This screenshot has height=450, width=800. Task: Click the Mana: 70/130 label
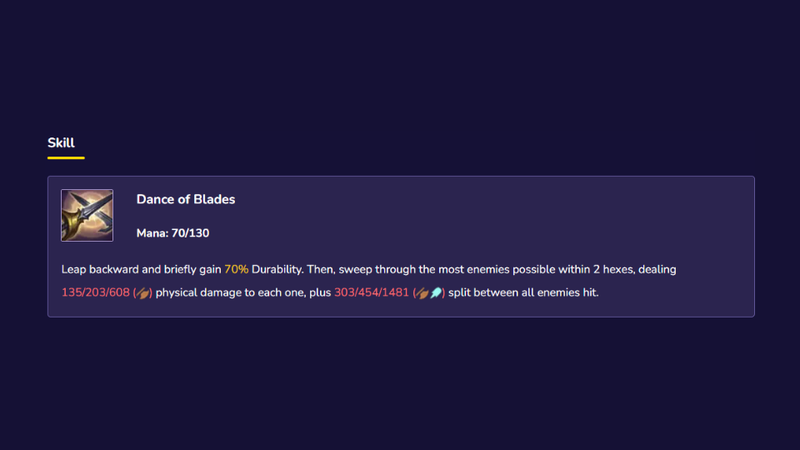pyautogui.click(x=172, y=233)
